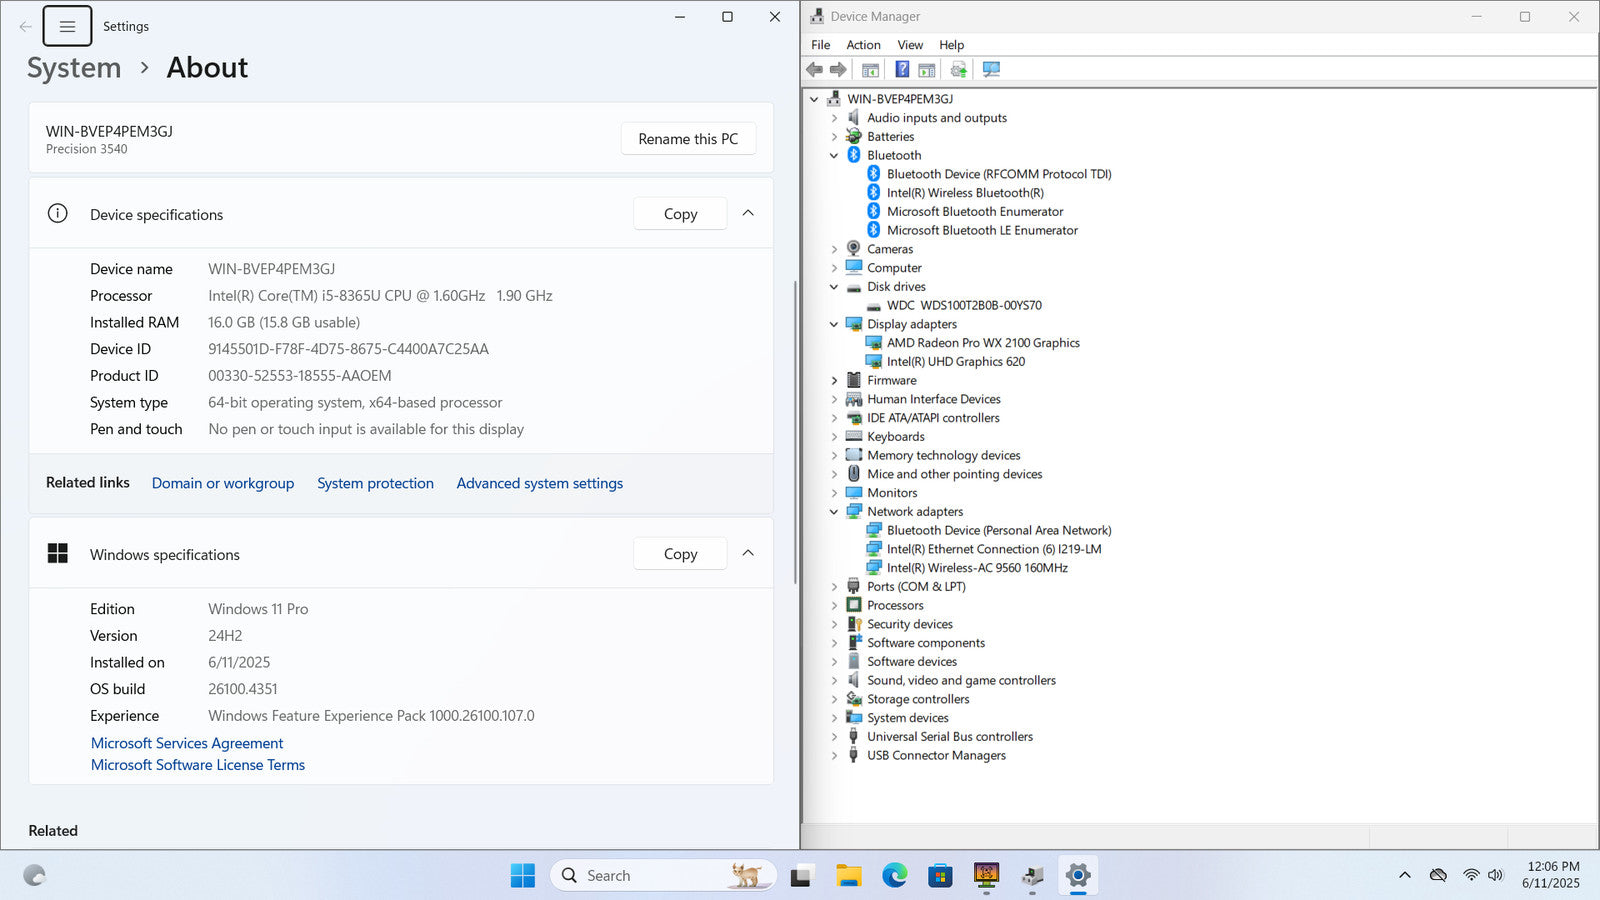The height and width of the screenshot is (900, 1600).
Task: Expand the Processors category in device tree
Action: (834, 605)
